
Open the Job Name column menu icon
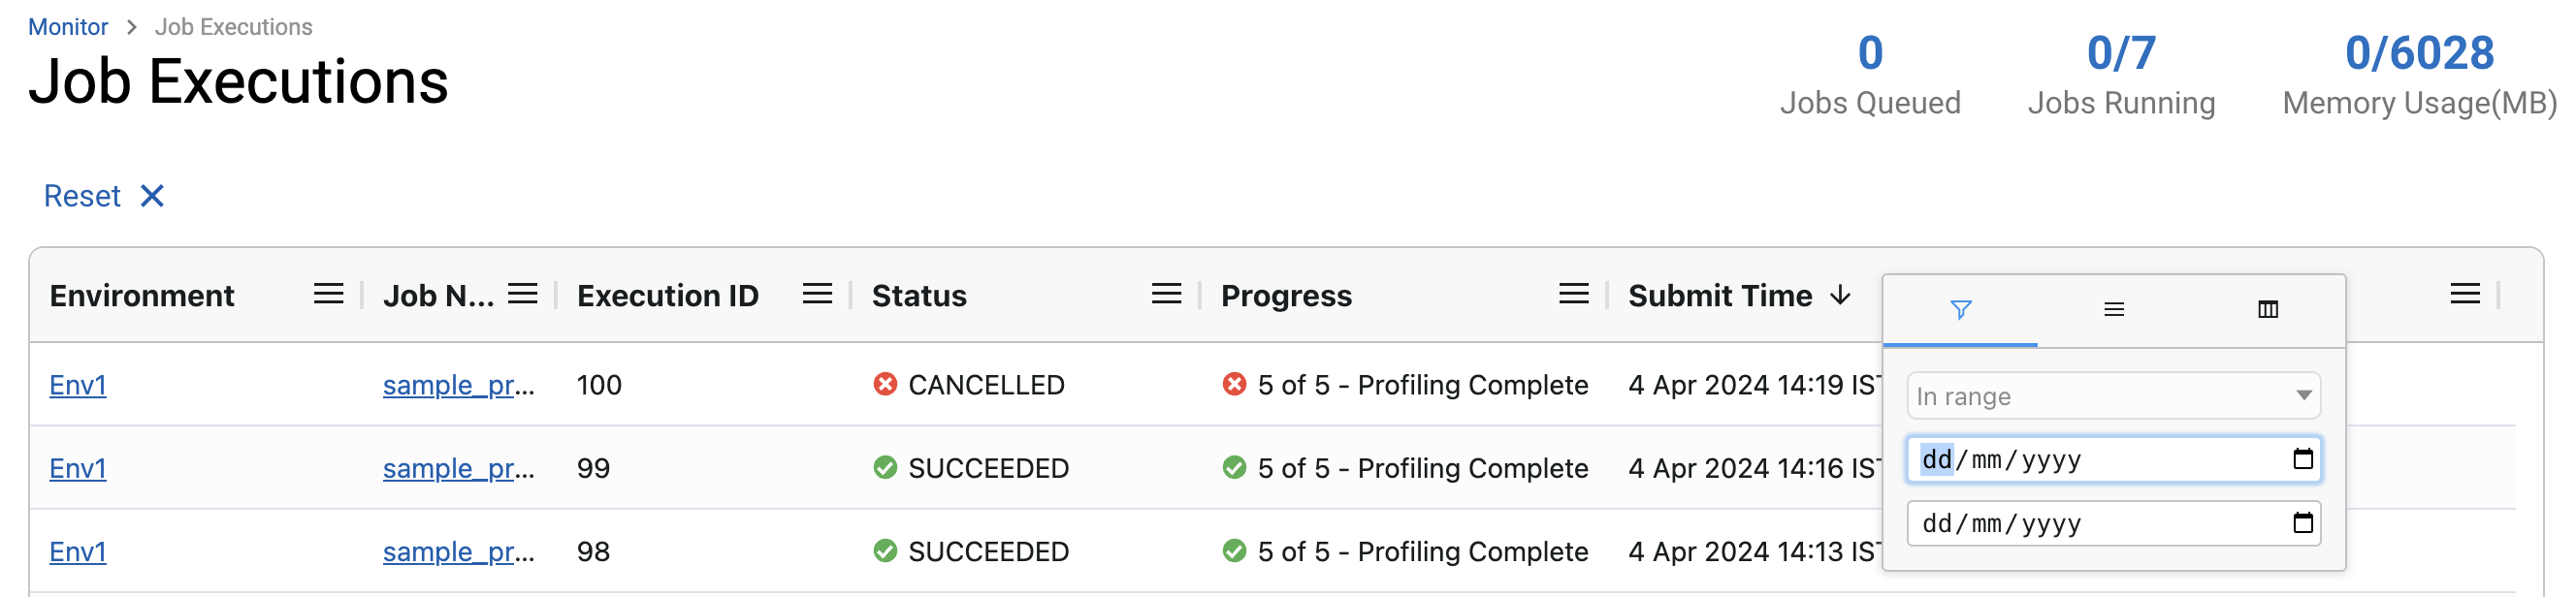(522, 294)
